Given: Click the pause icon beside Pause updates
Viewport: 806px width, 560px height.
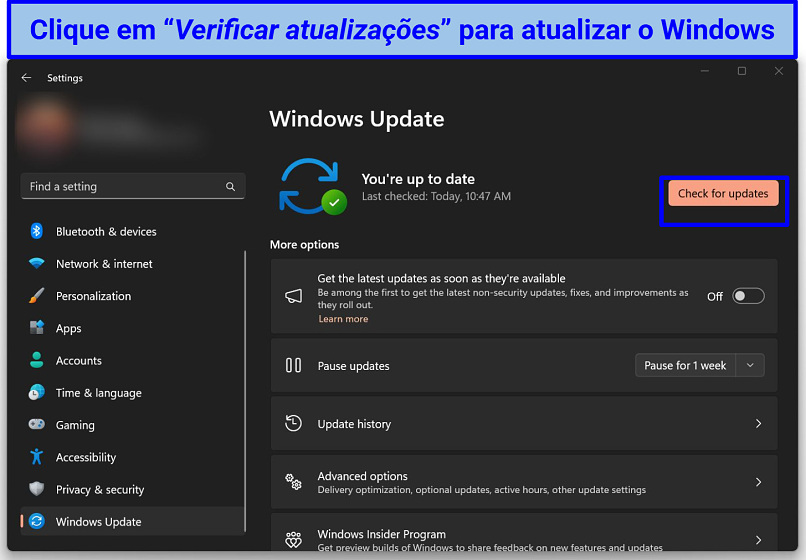Looking at the screenshot, I should (294, 366).
